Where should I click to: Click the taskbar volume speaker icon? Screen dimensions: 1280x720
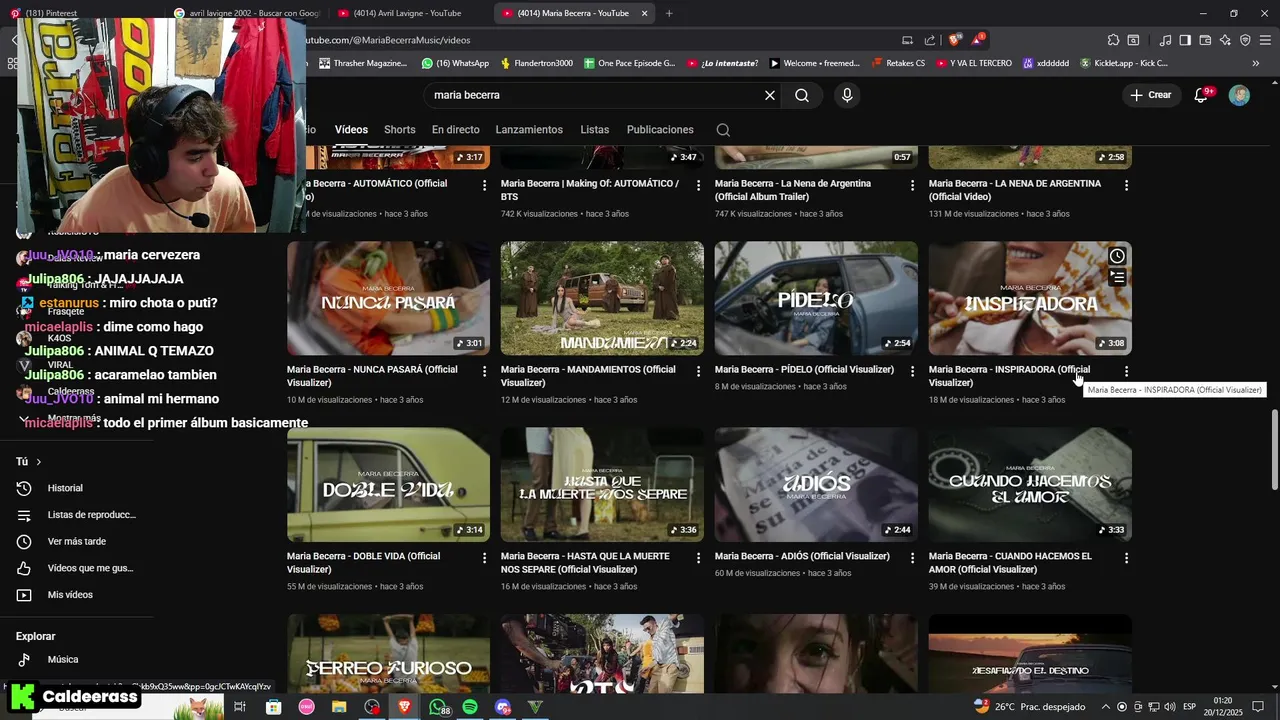1170,707
